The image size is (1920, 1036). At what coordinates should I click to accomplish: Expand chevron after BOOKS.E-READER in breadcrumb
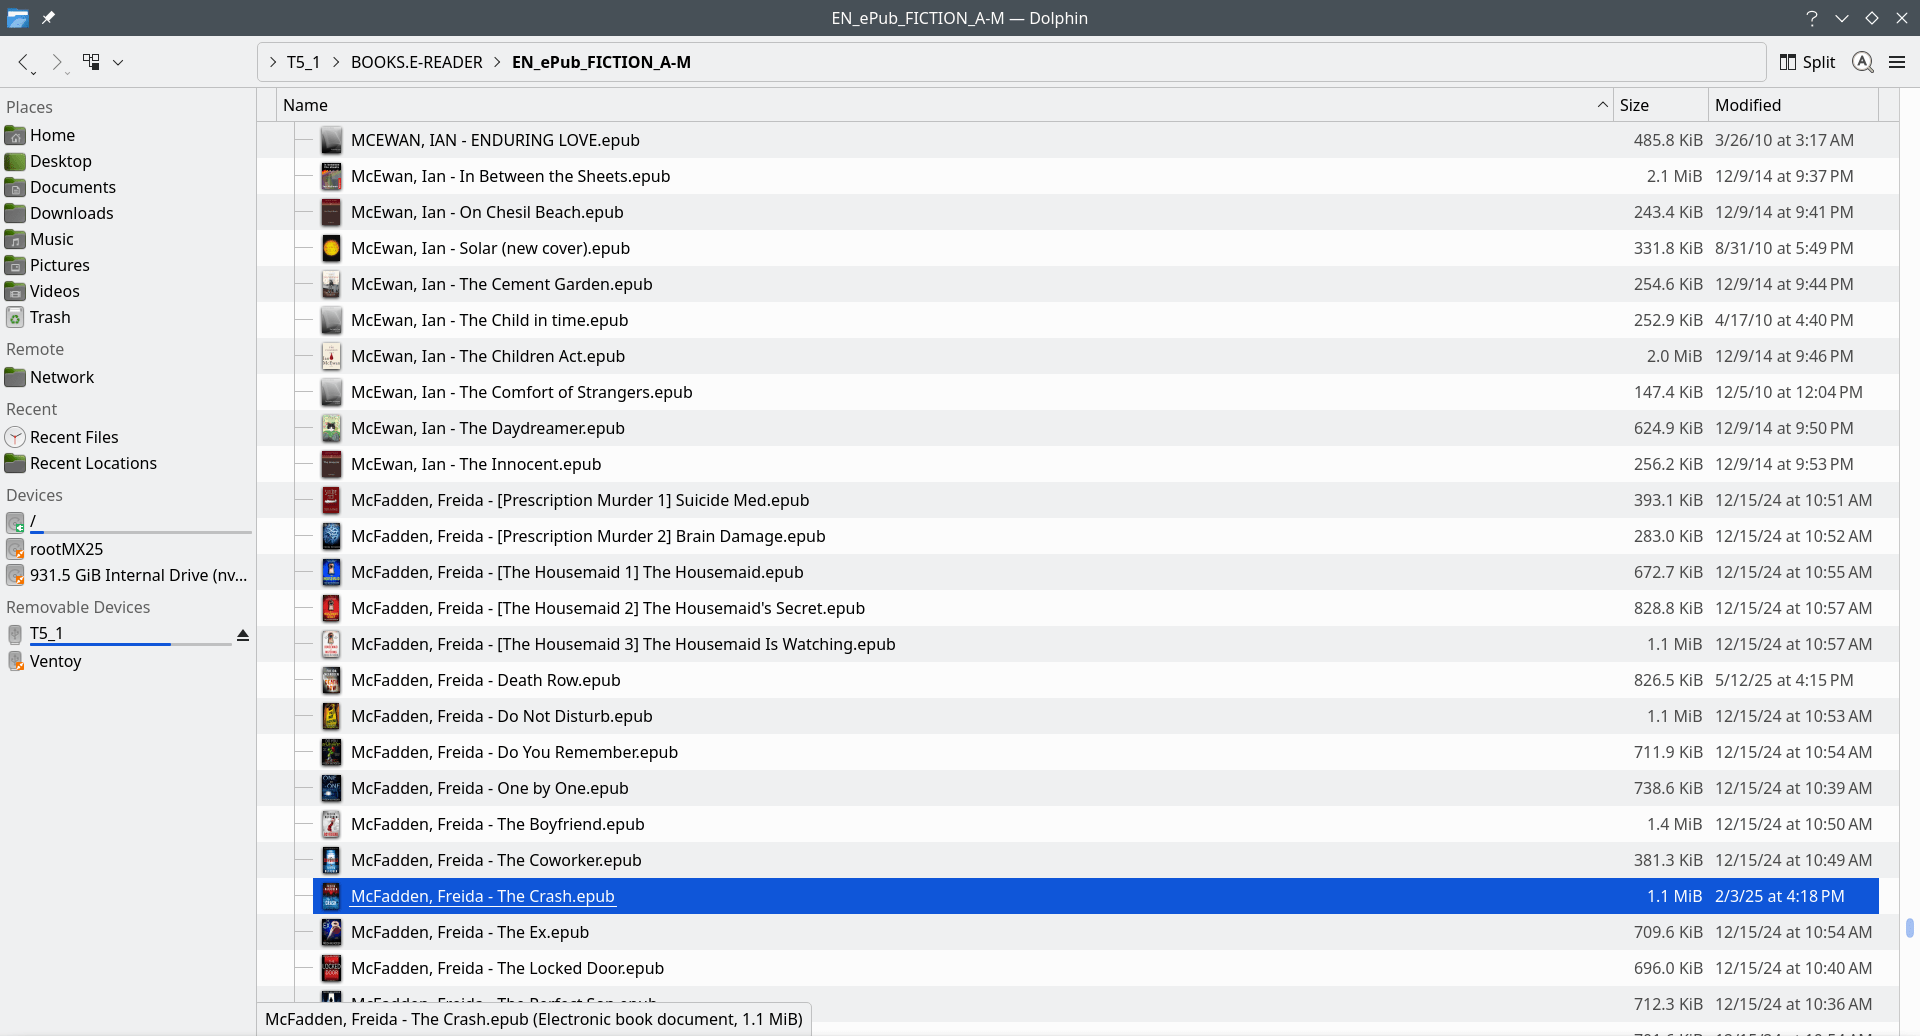point(497,62)
